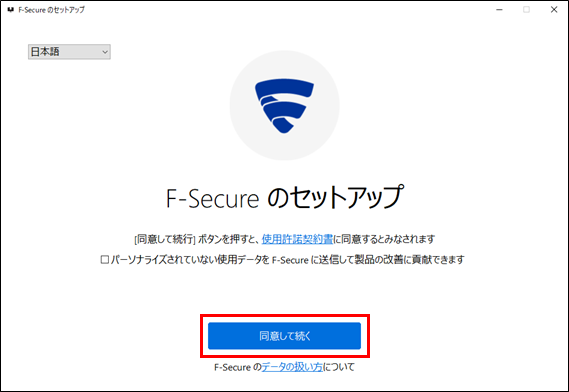Click the chevron arrow of the language selector
Screen dimensions: 569x392
pos(105,52)
